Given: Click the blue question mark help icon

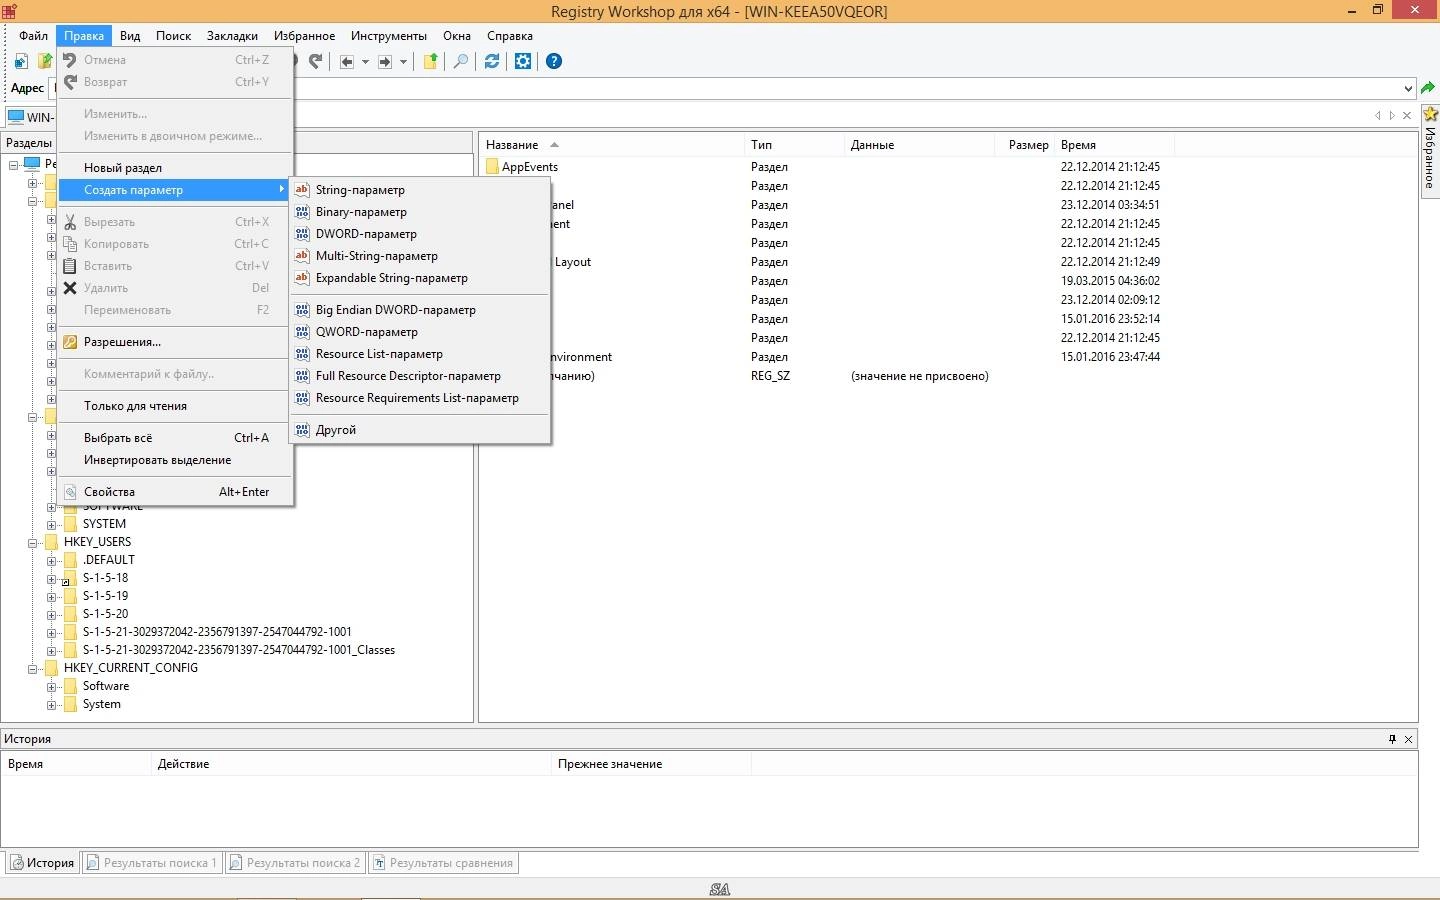Looking at the screenshot, I should pyautogui.click(x=554, y=62).
